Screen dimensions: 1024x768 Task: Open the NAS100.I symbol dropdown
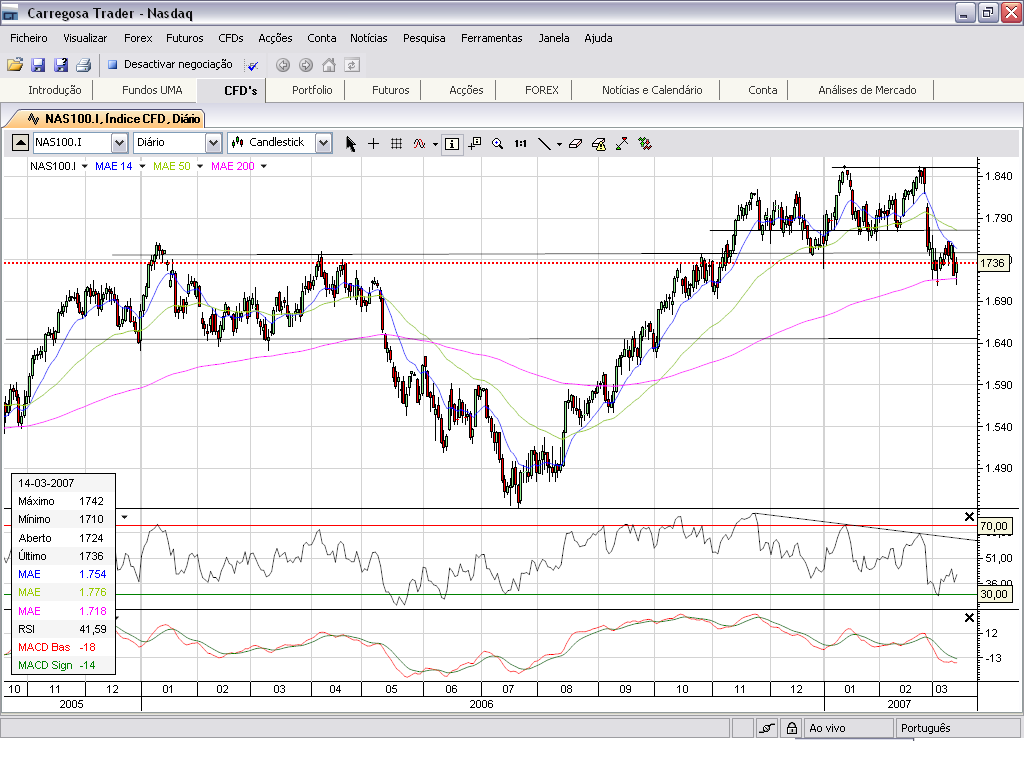[x=121, y=143]
